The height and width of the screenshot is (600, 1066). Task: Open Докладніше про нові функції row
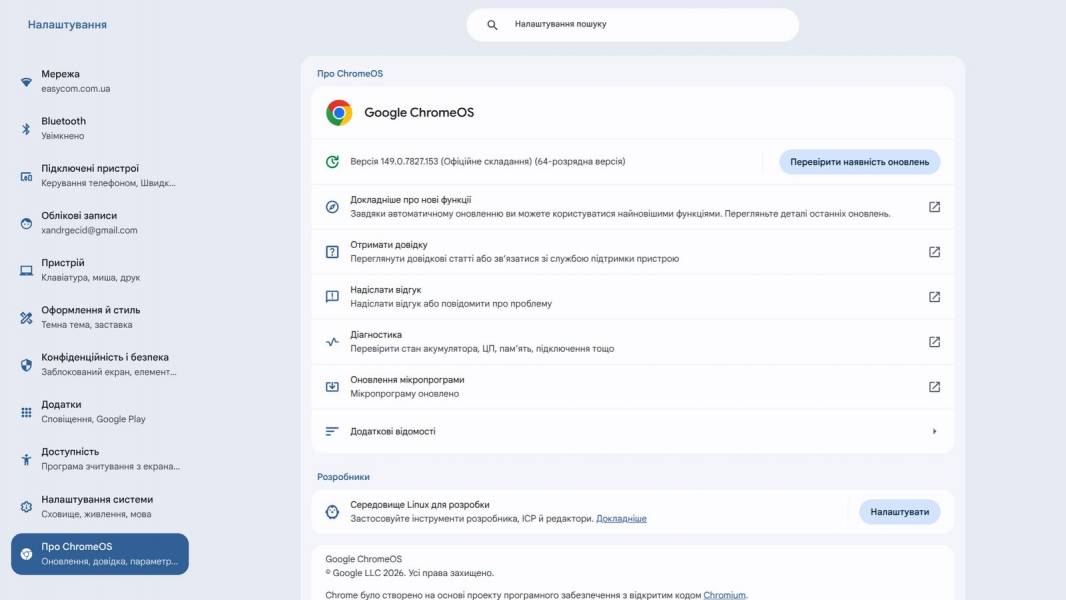pyautogui.click(x=632, y=207)
